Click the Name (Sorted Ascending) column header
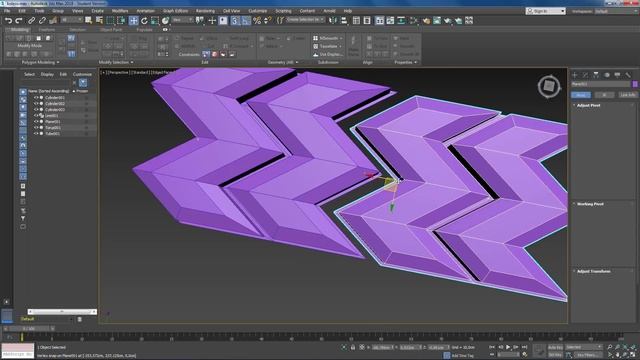640x360 pixels. click(49, 91)
